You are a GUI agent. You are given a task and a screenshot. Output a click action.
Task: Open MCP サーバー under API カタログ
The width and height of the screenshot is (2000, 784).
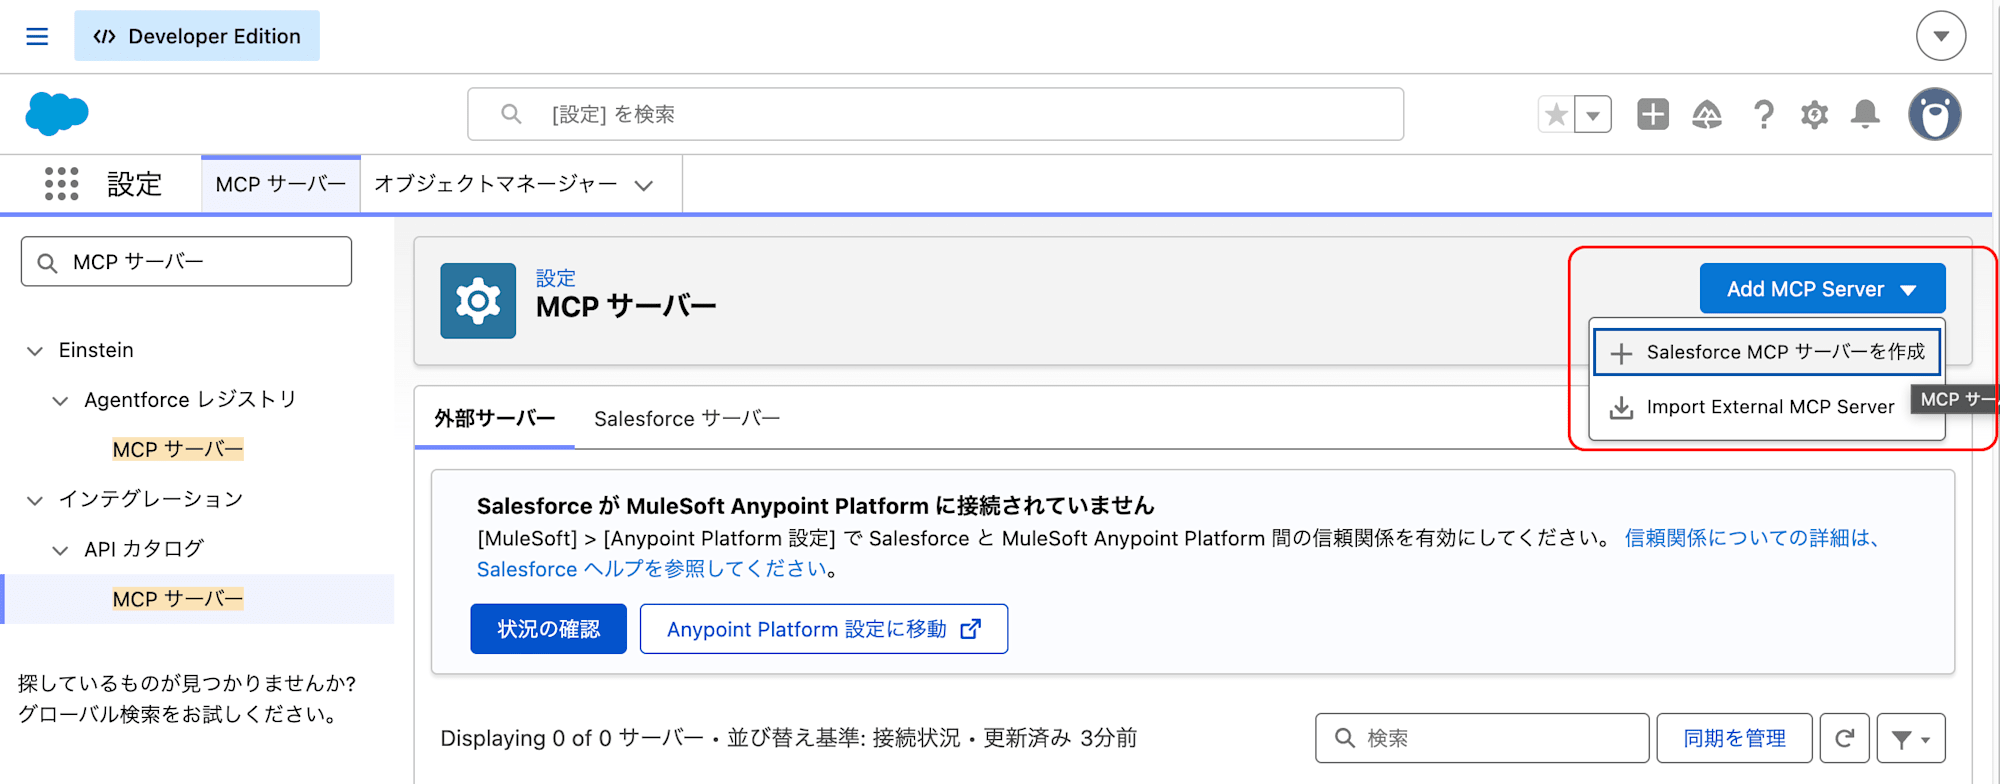(x=178, y=599)
